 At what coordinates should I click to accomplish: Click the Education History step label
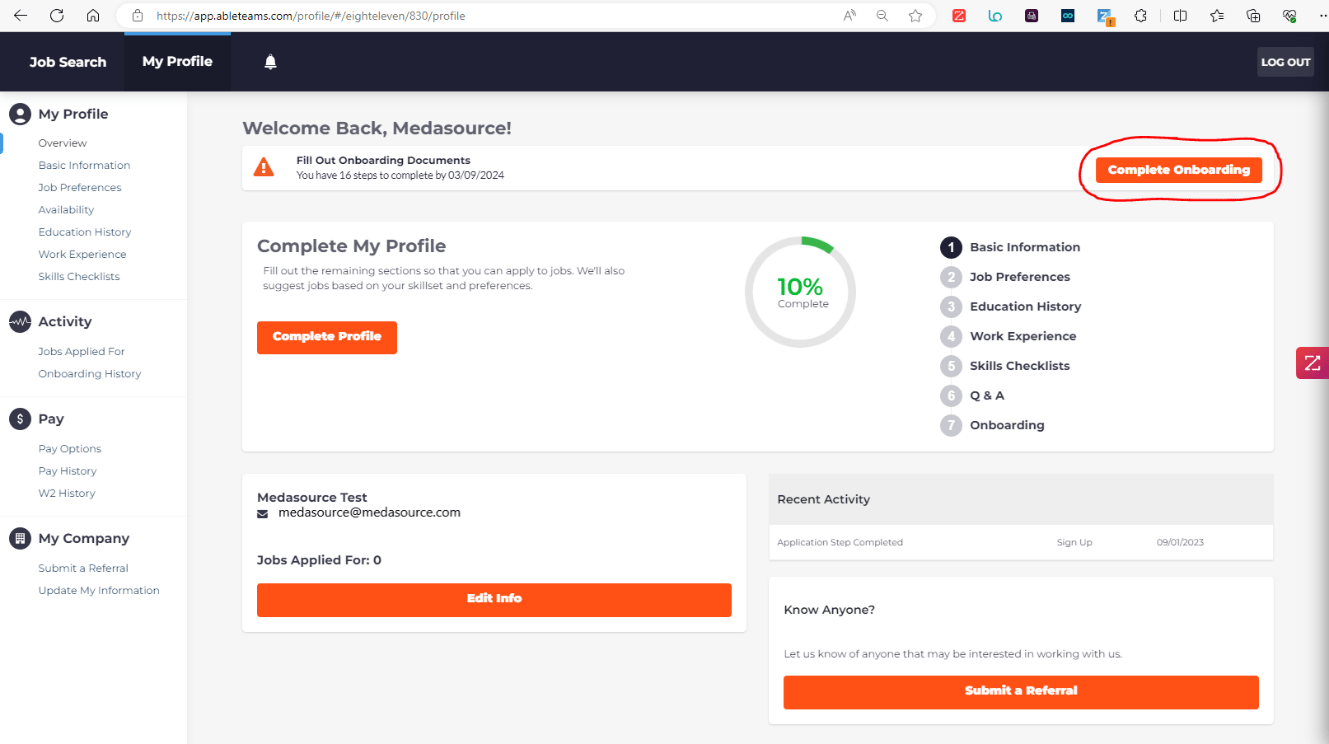click(x=1026, y=307)
